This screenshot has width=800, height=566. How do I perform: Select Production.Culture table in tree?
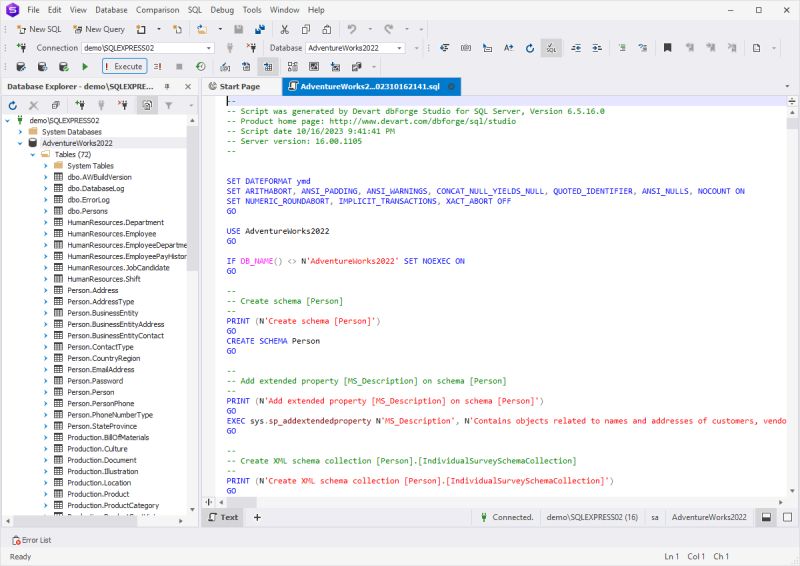97,449
